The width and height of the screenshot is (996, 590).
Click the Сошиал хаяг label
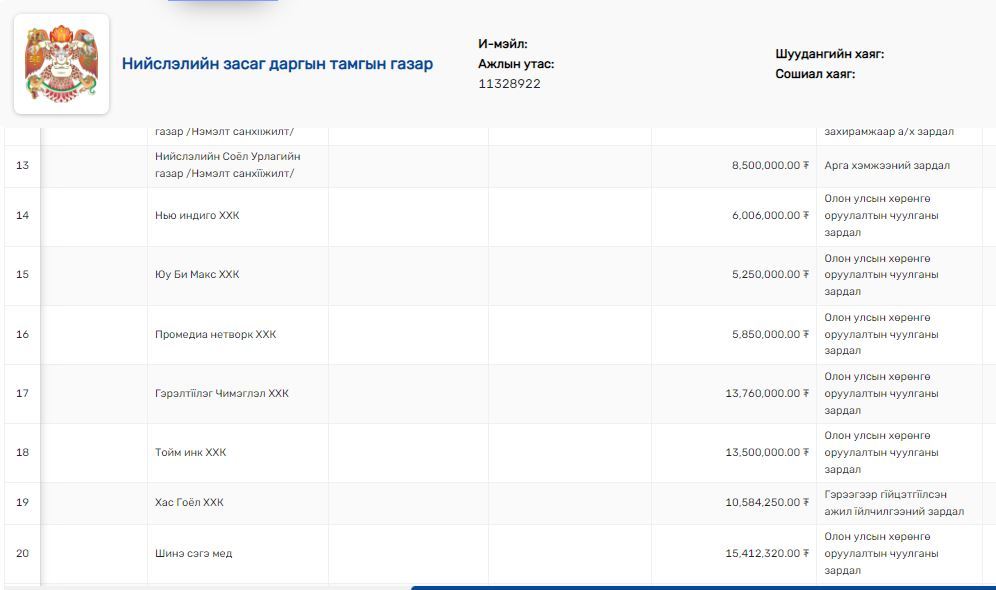tap(815, 74)
